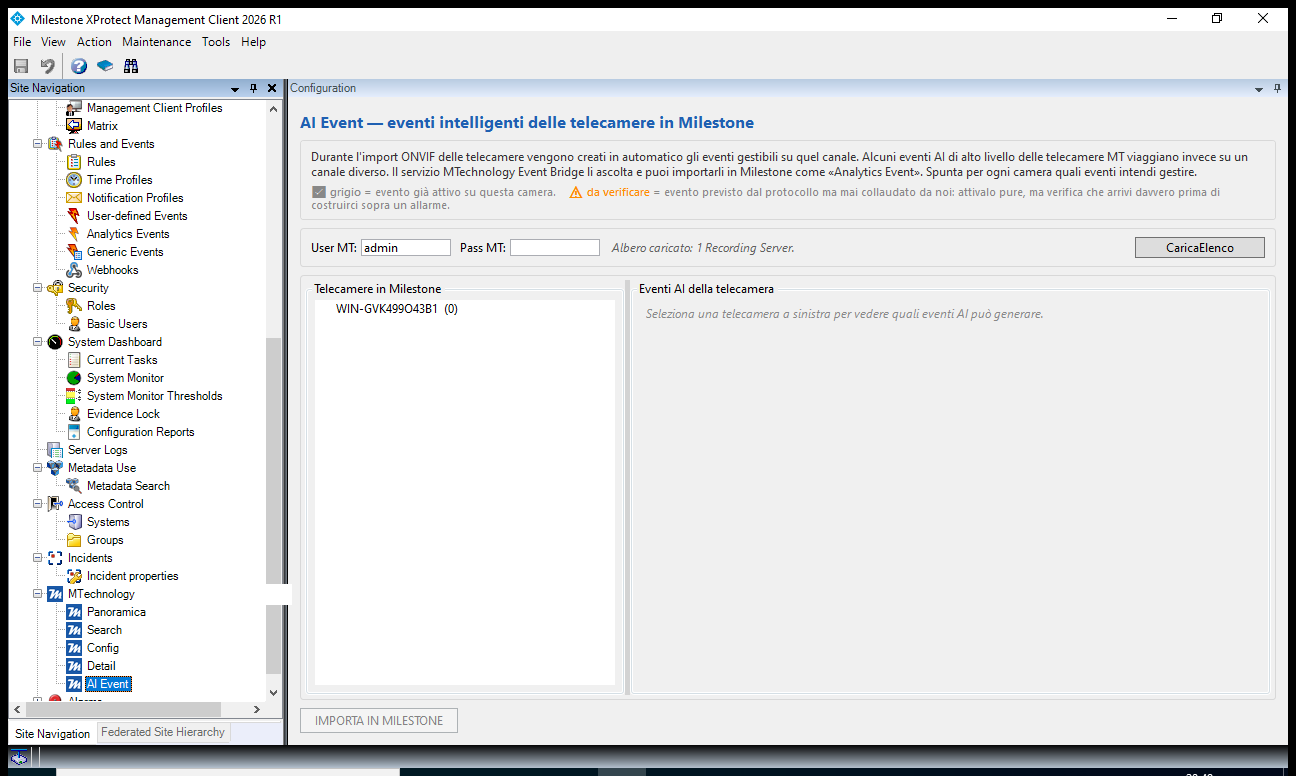Click the binoculars search icon in toolbar
This screenshot has width=1296, height=776.
point(131,66)
